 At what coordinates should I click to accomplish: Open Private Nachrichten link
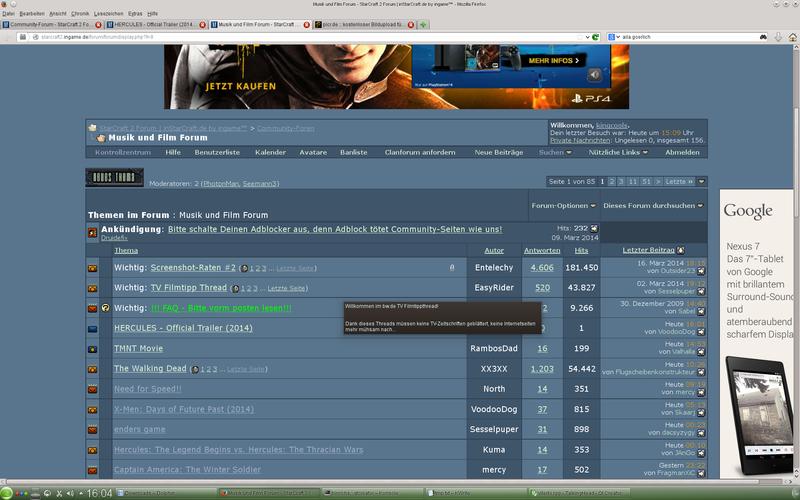coord(580,140)
